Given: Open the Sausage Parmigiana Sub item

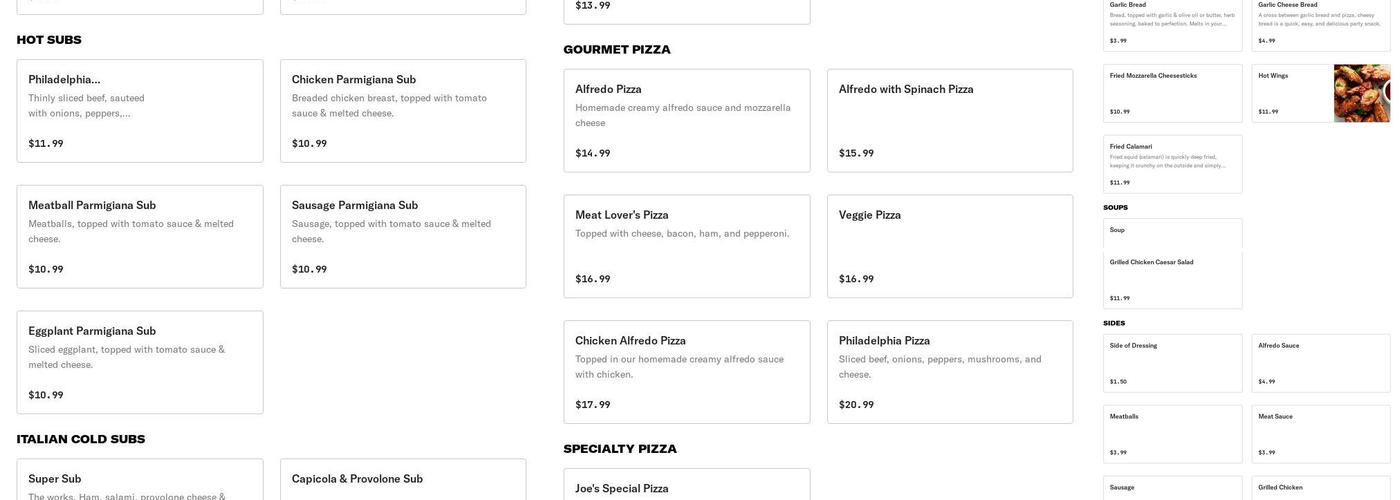Looking at the screenshot, I should coord(403,237).
